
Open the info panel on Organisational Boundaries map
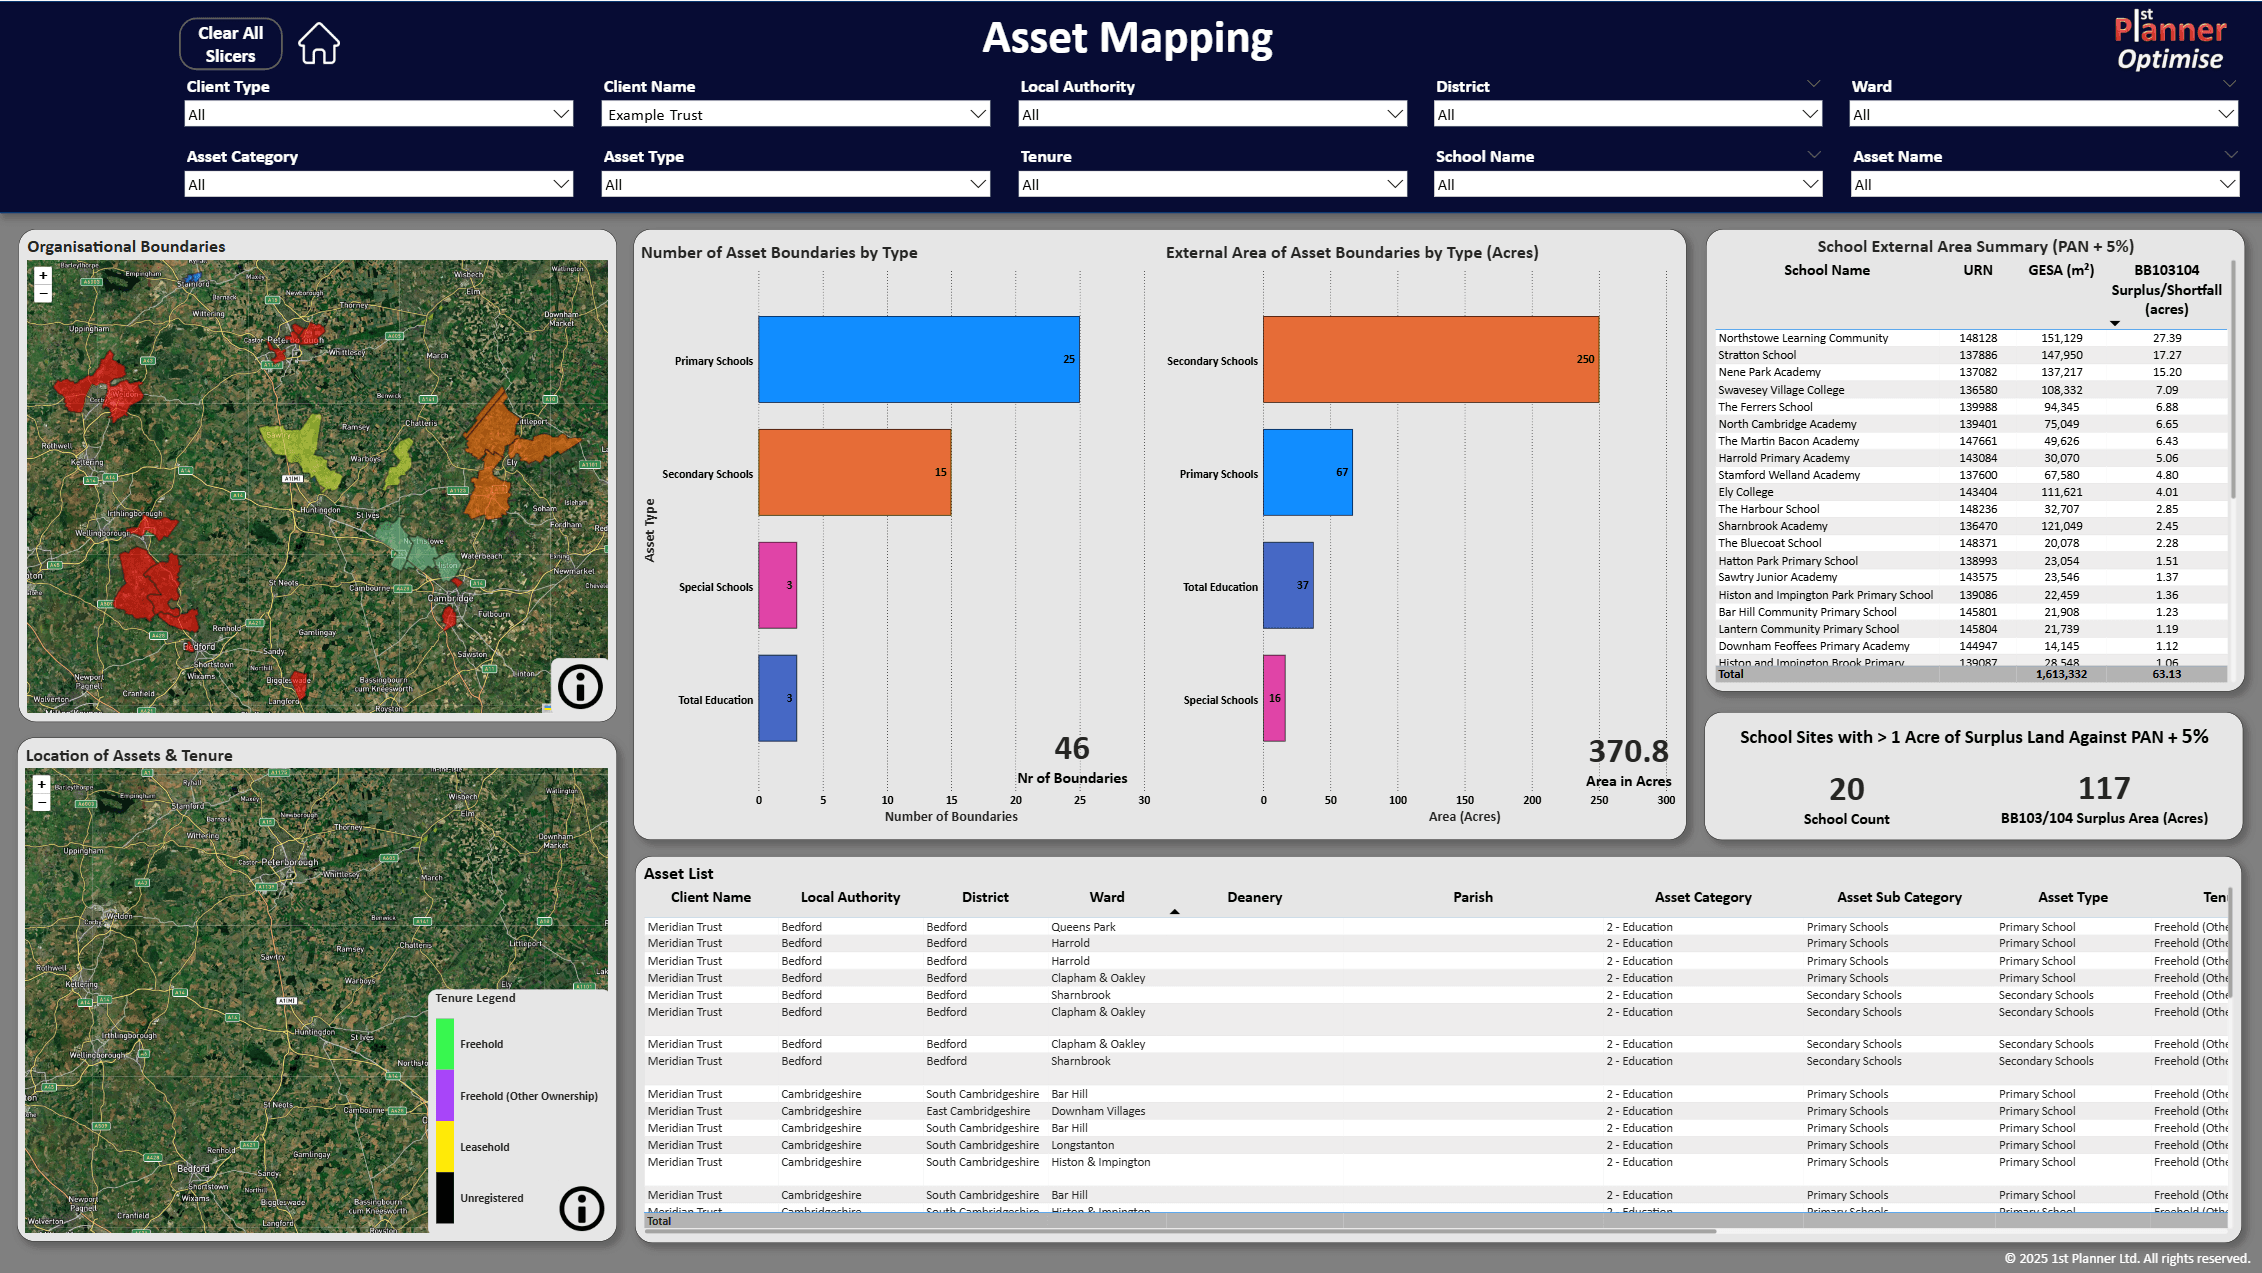(580, 686)
